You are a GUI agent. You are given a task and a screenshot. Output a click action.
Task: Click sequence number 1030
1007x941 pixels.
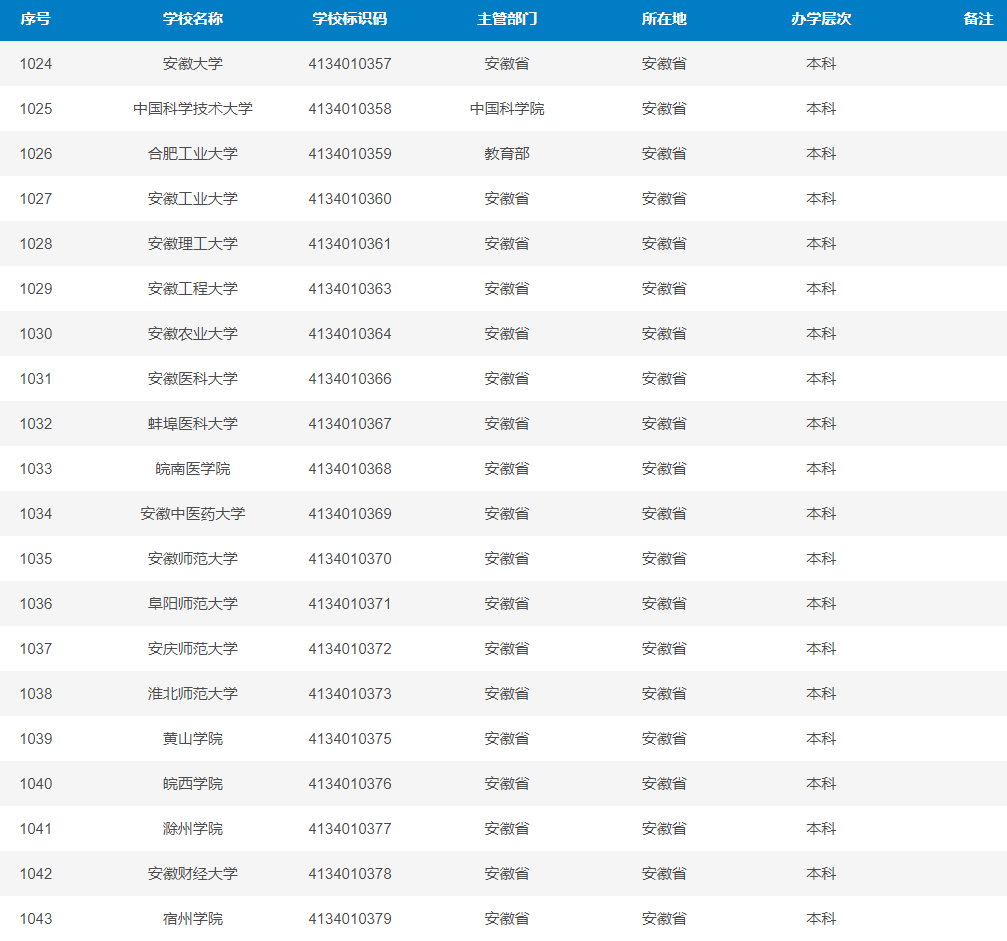click(36, 333)
